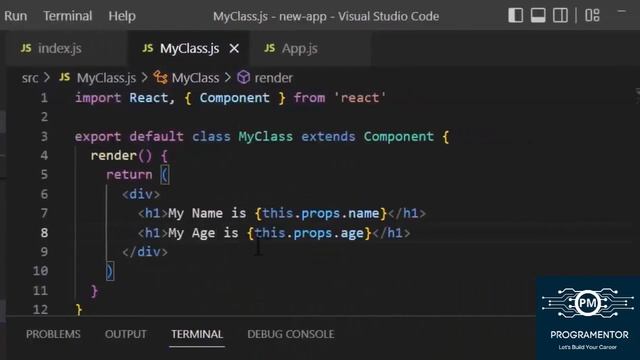
Task: Expand the breadcrumb chevron after src
Action: point(47,77)
